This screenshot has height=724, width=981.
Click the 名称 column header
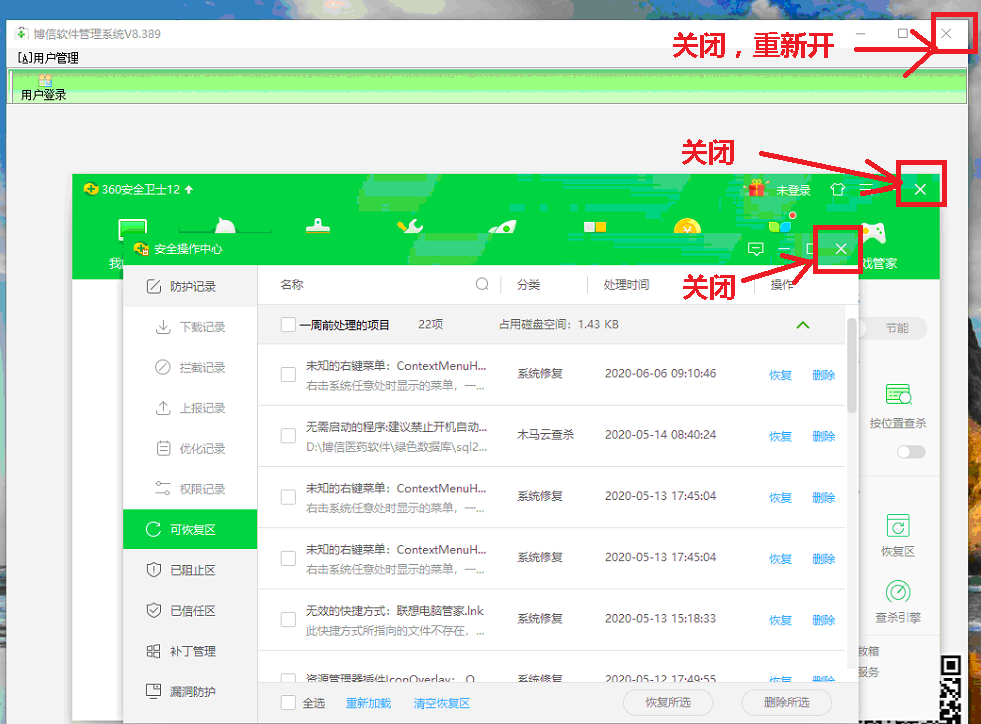(x=292, y=285)
